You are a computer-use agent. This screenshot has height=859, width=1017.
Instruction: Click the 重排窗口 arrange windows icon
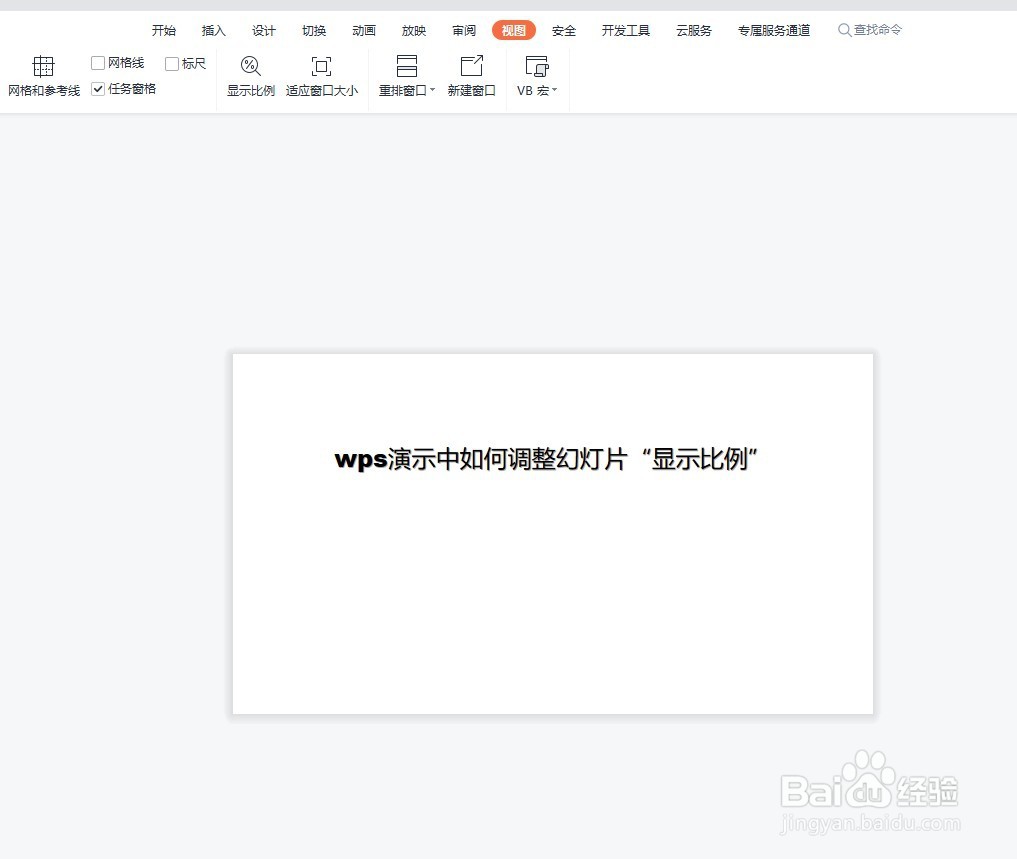coord(407,66)
